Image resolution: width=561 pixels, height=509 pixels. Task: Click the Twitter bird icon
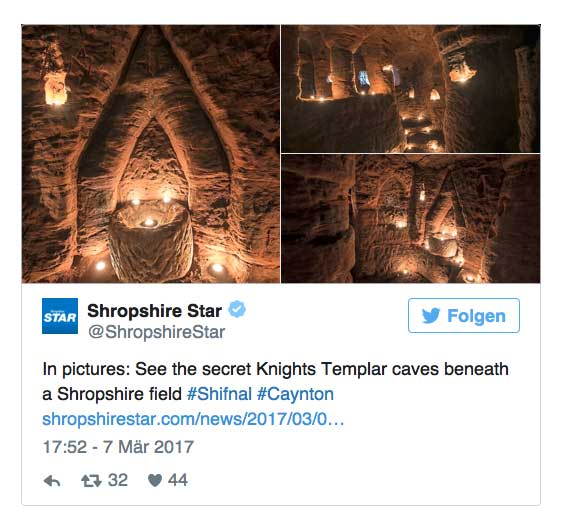pos(431,315)
